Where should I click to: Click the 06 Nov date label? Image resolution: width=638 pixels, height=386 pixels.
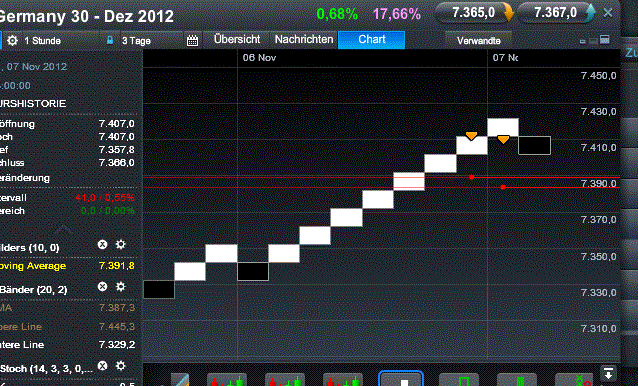pos(259,58)
